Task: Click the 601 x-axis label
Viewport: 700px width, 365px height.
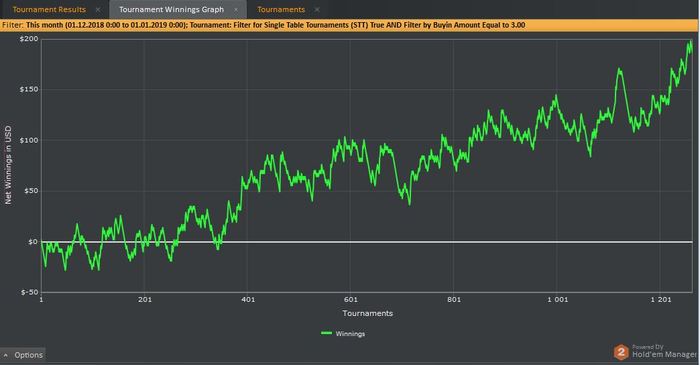Action: click(x=350, y=299)
